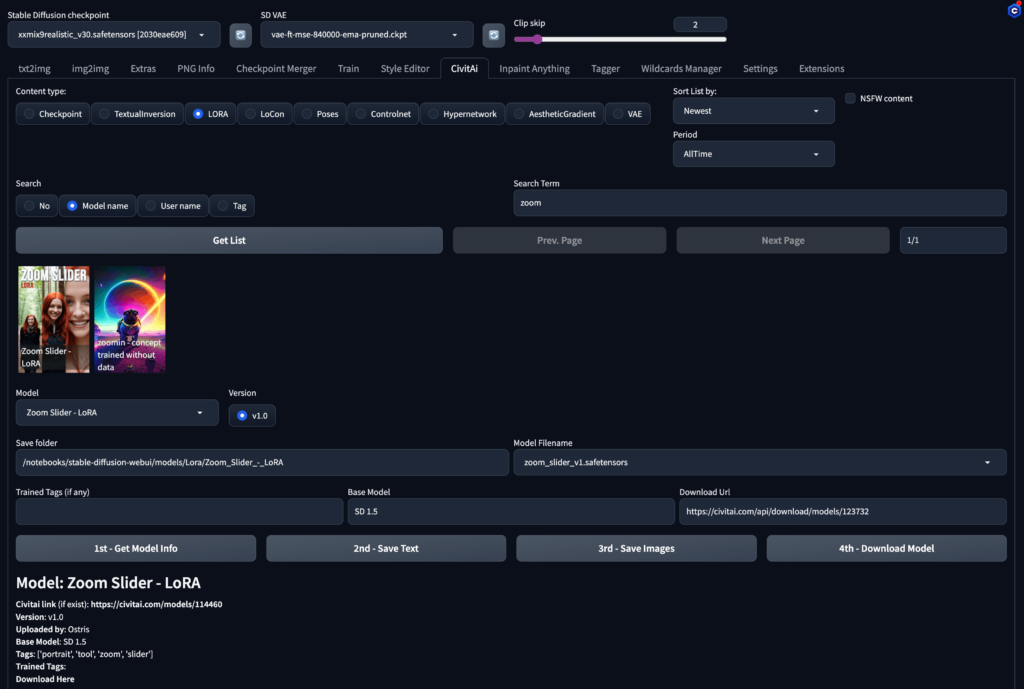Choose Controlnet as content type
This screenshot has height=689, width=1024.
coord(383,114)
